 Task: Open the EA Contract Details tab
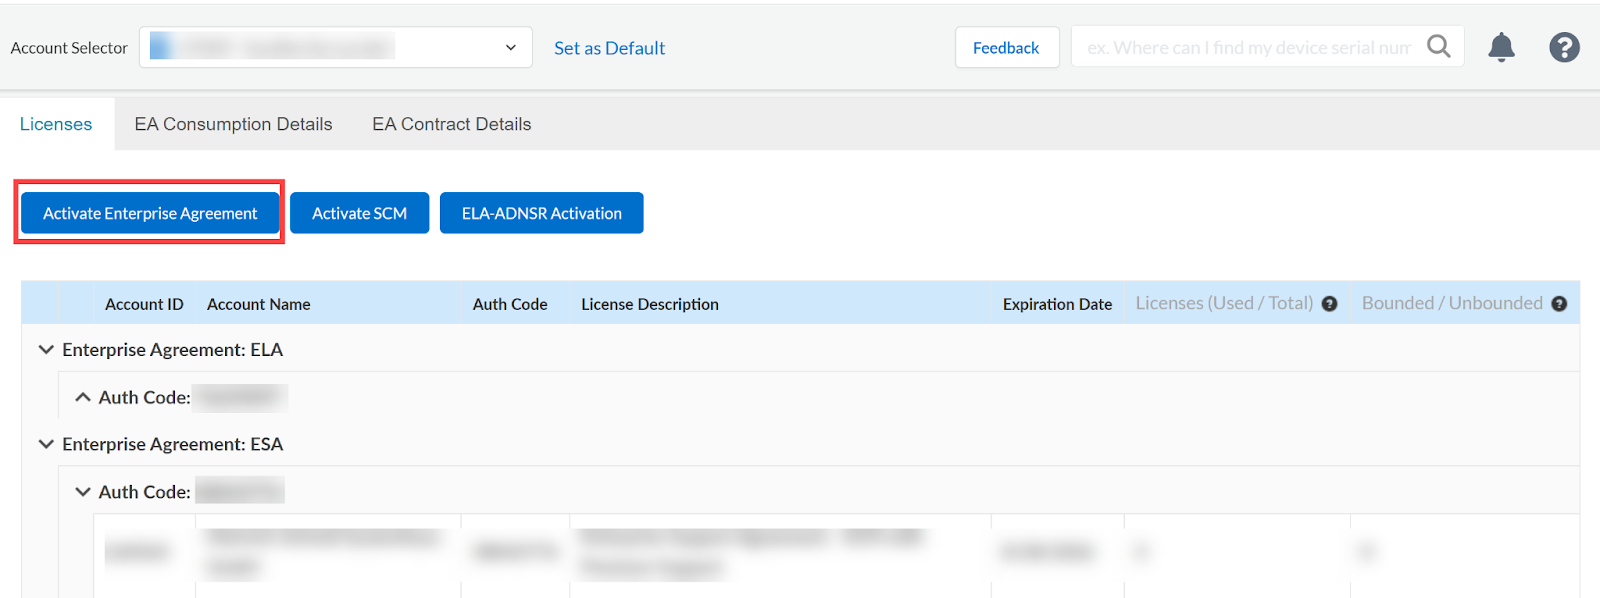click(x=451, y=124)
